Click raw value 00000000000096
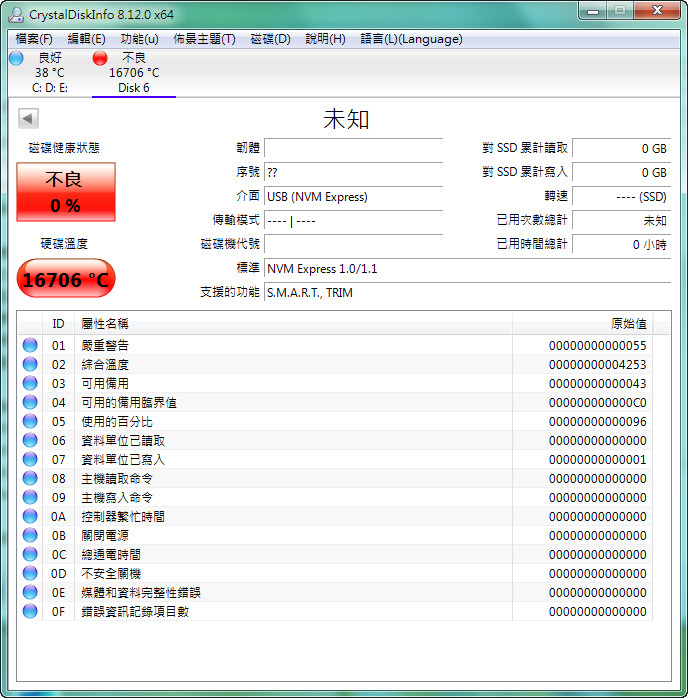The width and height of the screenshot is (688, 698). click(597, 422)
